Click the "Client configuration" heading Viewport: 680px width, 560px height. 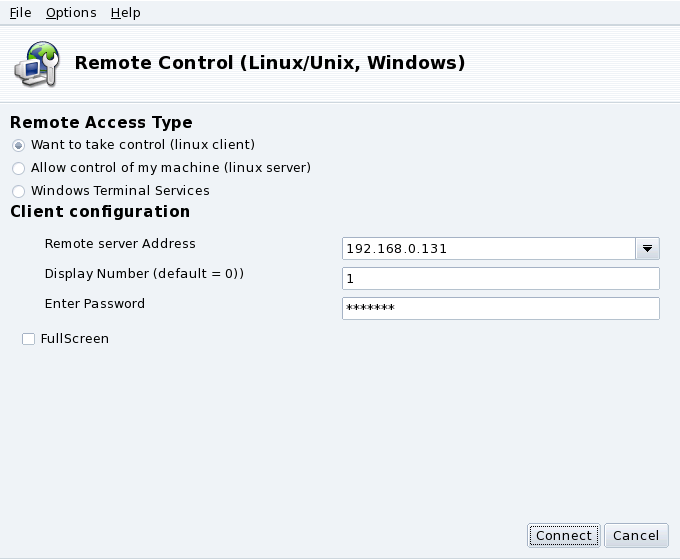[x=100, y=211]
